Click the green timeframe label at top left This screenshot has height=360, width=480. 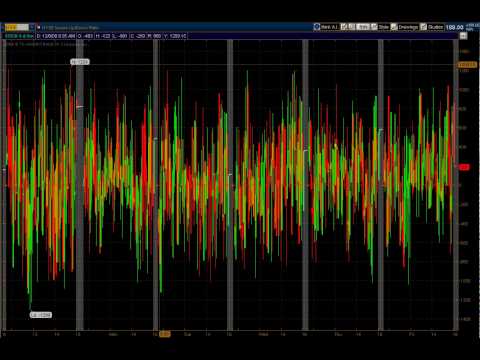[x=19, y=36]
